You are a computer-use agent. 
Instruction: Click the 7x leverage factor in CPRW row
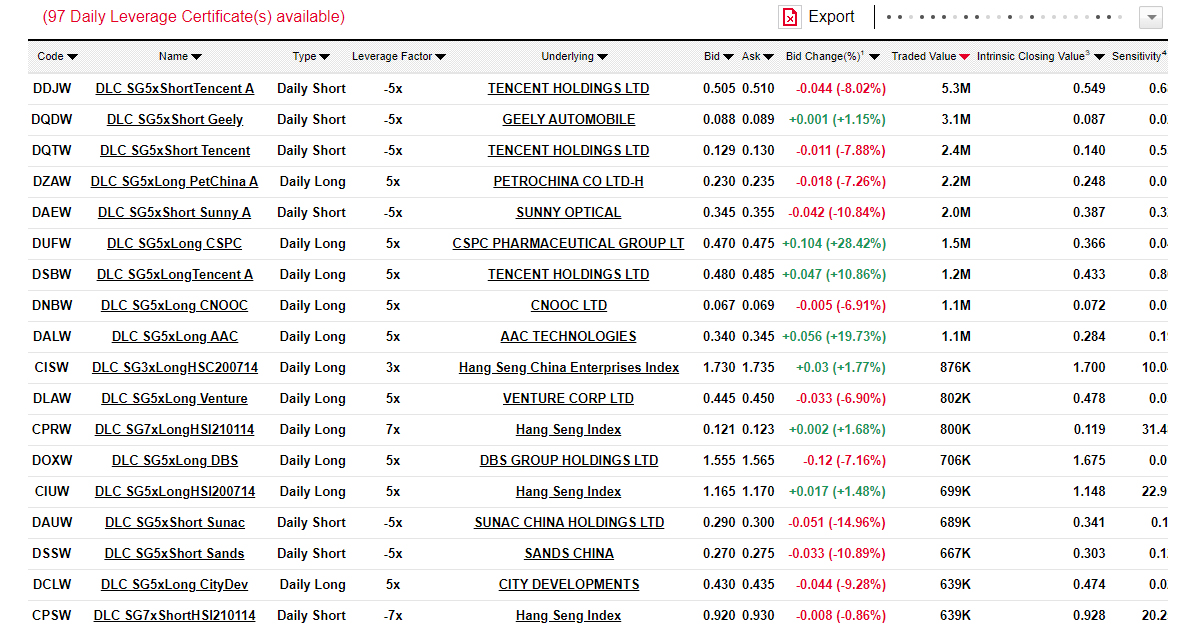pyautogui.click(x=393, y=430)
